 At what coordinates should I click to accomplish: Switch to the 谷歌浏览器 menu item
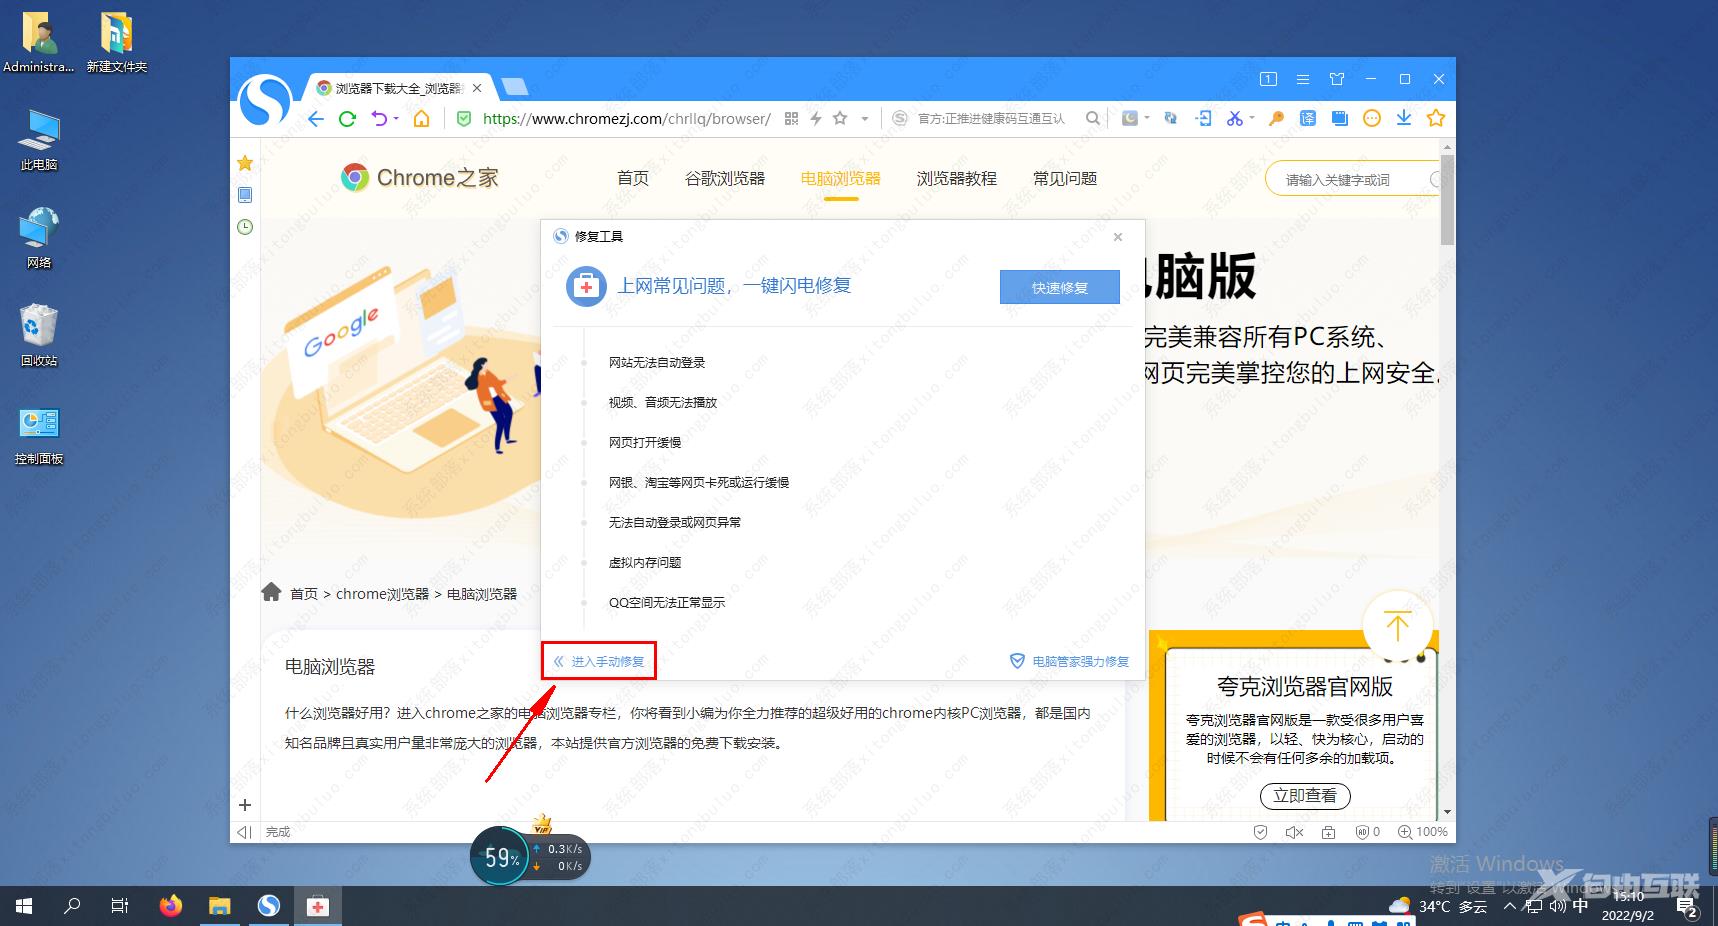tap(724, 178)
